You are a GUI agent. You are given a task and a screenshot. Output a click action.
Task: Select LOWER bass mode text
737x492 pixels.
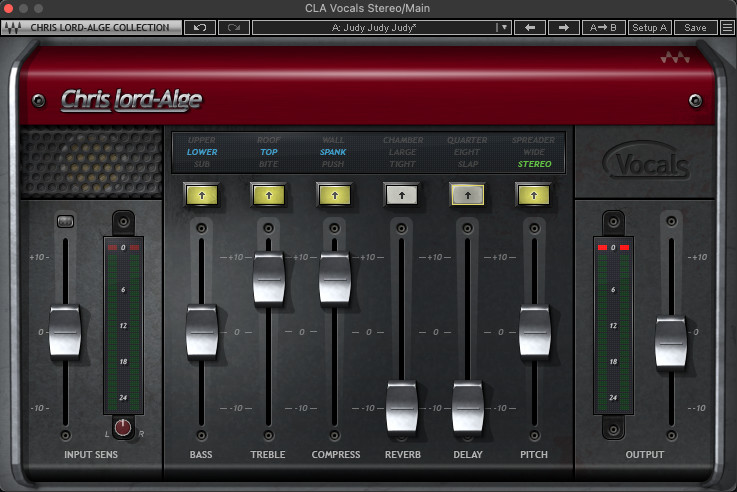(202, 152)
